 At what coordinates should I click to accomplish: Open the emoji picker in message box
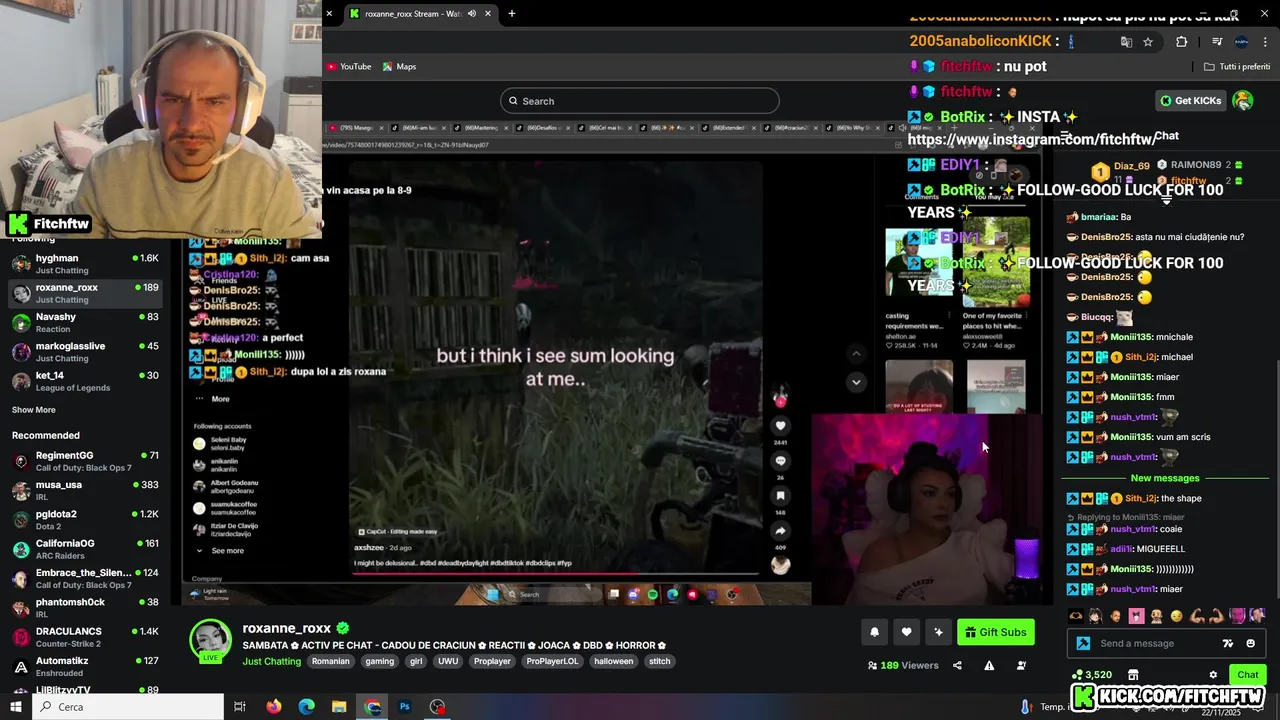1250,643
